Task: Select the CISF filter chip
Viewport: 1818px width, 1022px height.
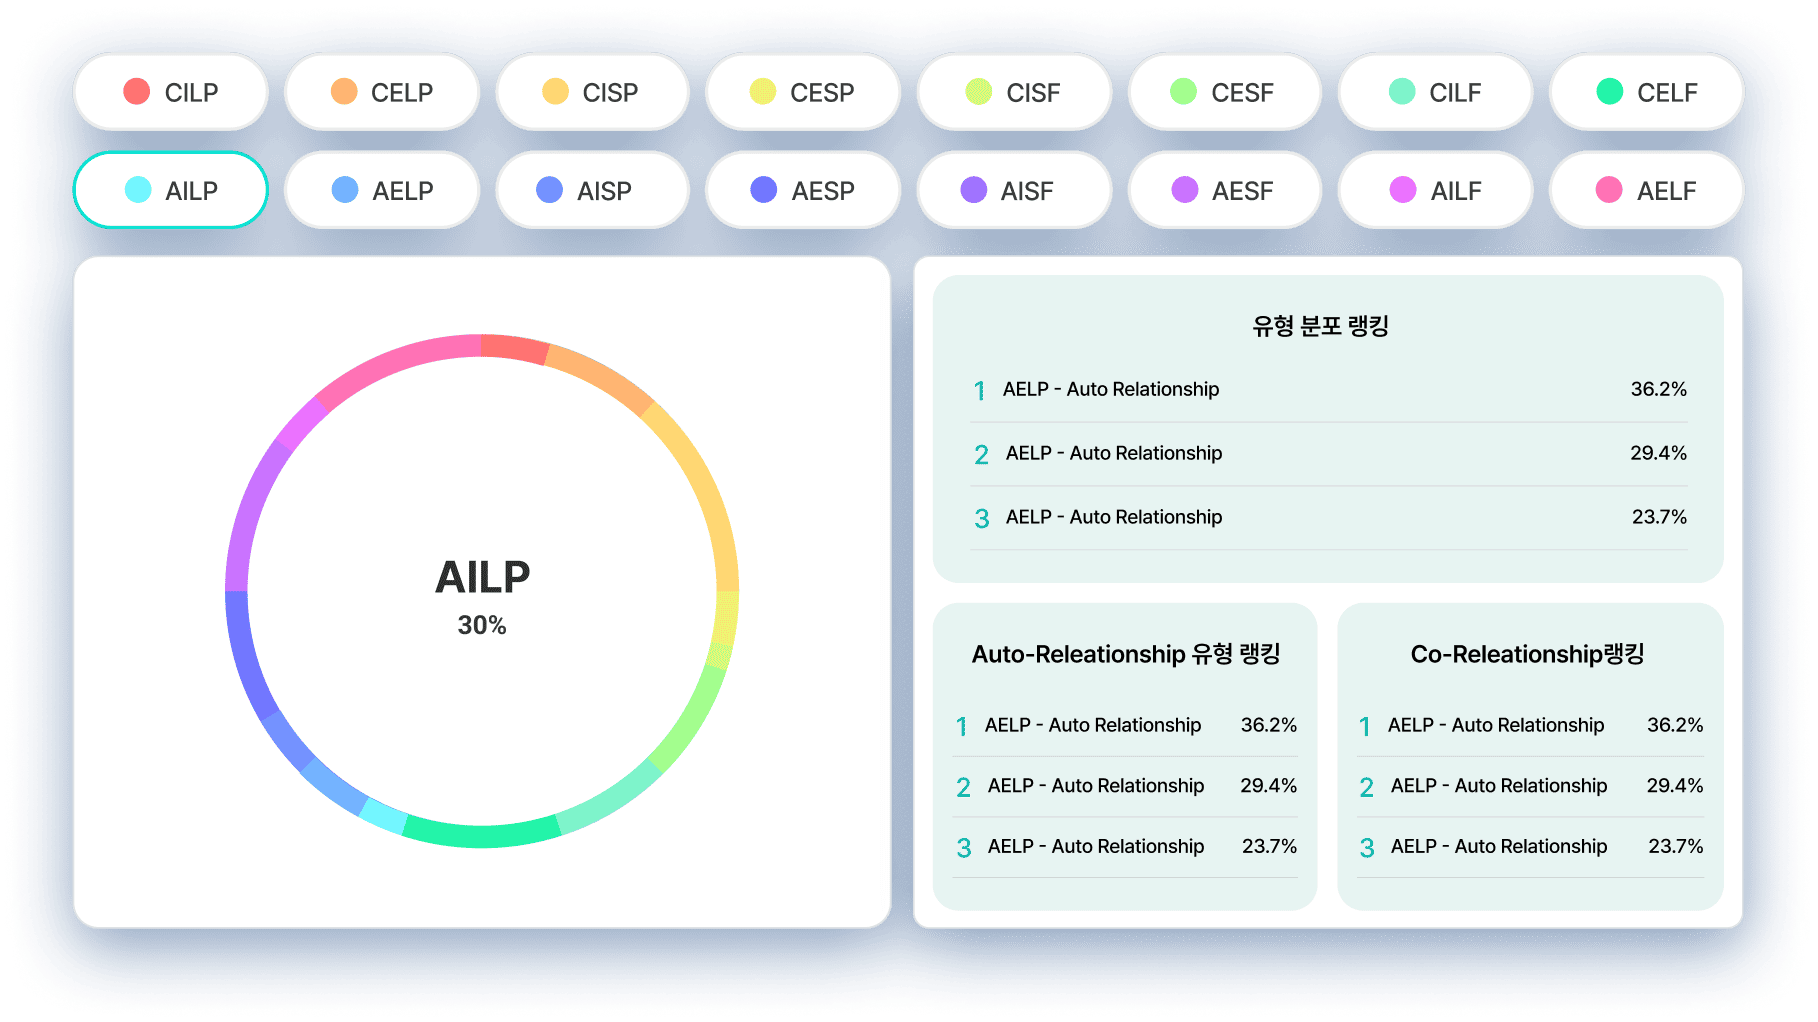Action: click(x=1013, y=92)
